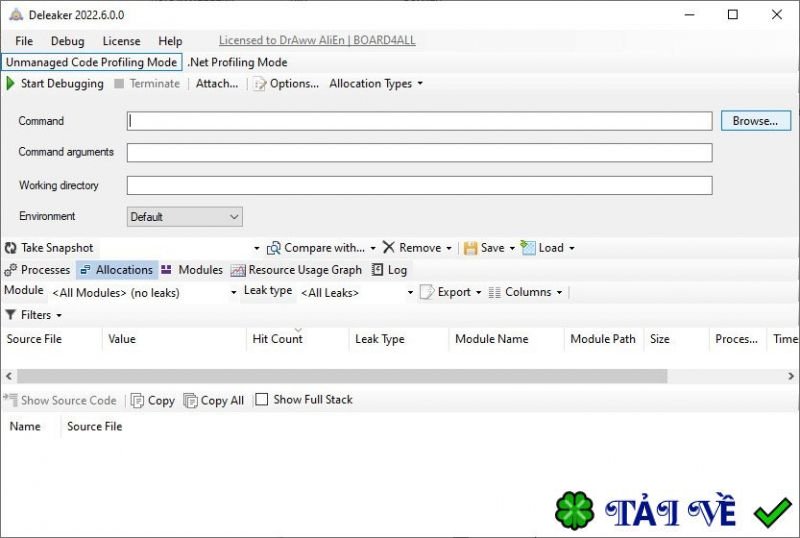Focus the Command arguments input field
The height and width of the screenshot is (538, 800).
tap(419, 153)
